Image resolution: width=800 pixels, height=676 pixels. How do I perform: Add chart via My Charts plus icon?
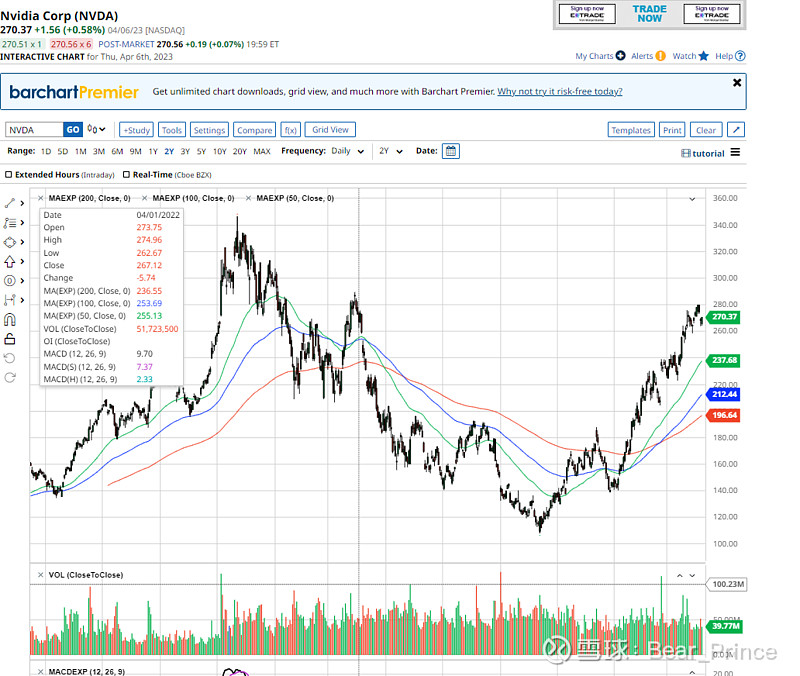click(x=620, y=56)
